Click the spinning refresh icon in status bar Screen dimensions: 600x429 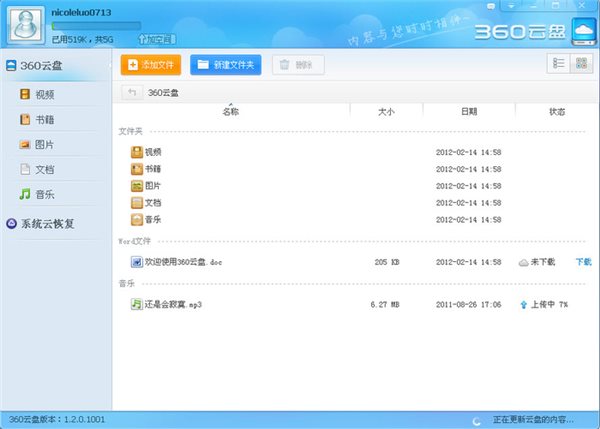pos(477,421)
